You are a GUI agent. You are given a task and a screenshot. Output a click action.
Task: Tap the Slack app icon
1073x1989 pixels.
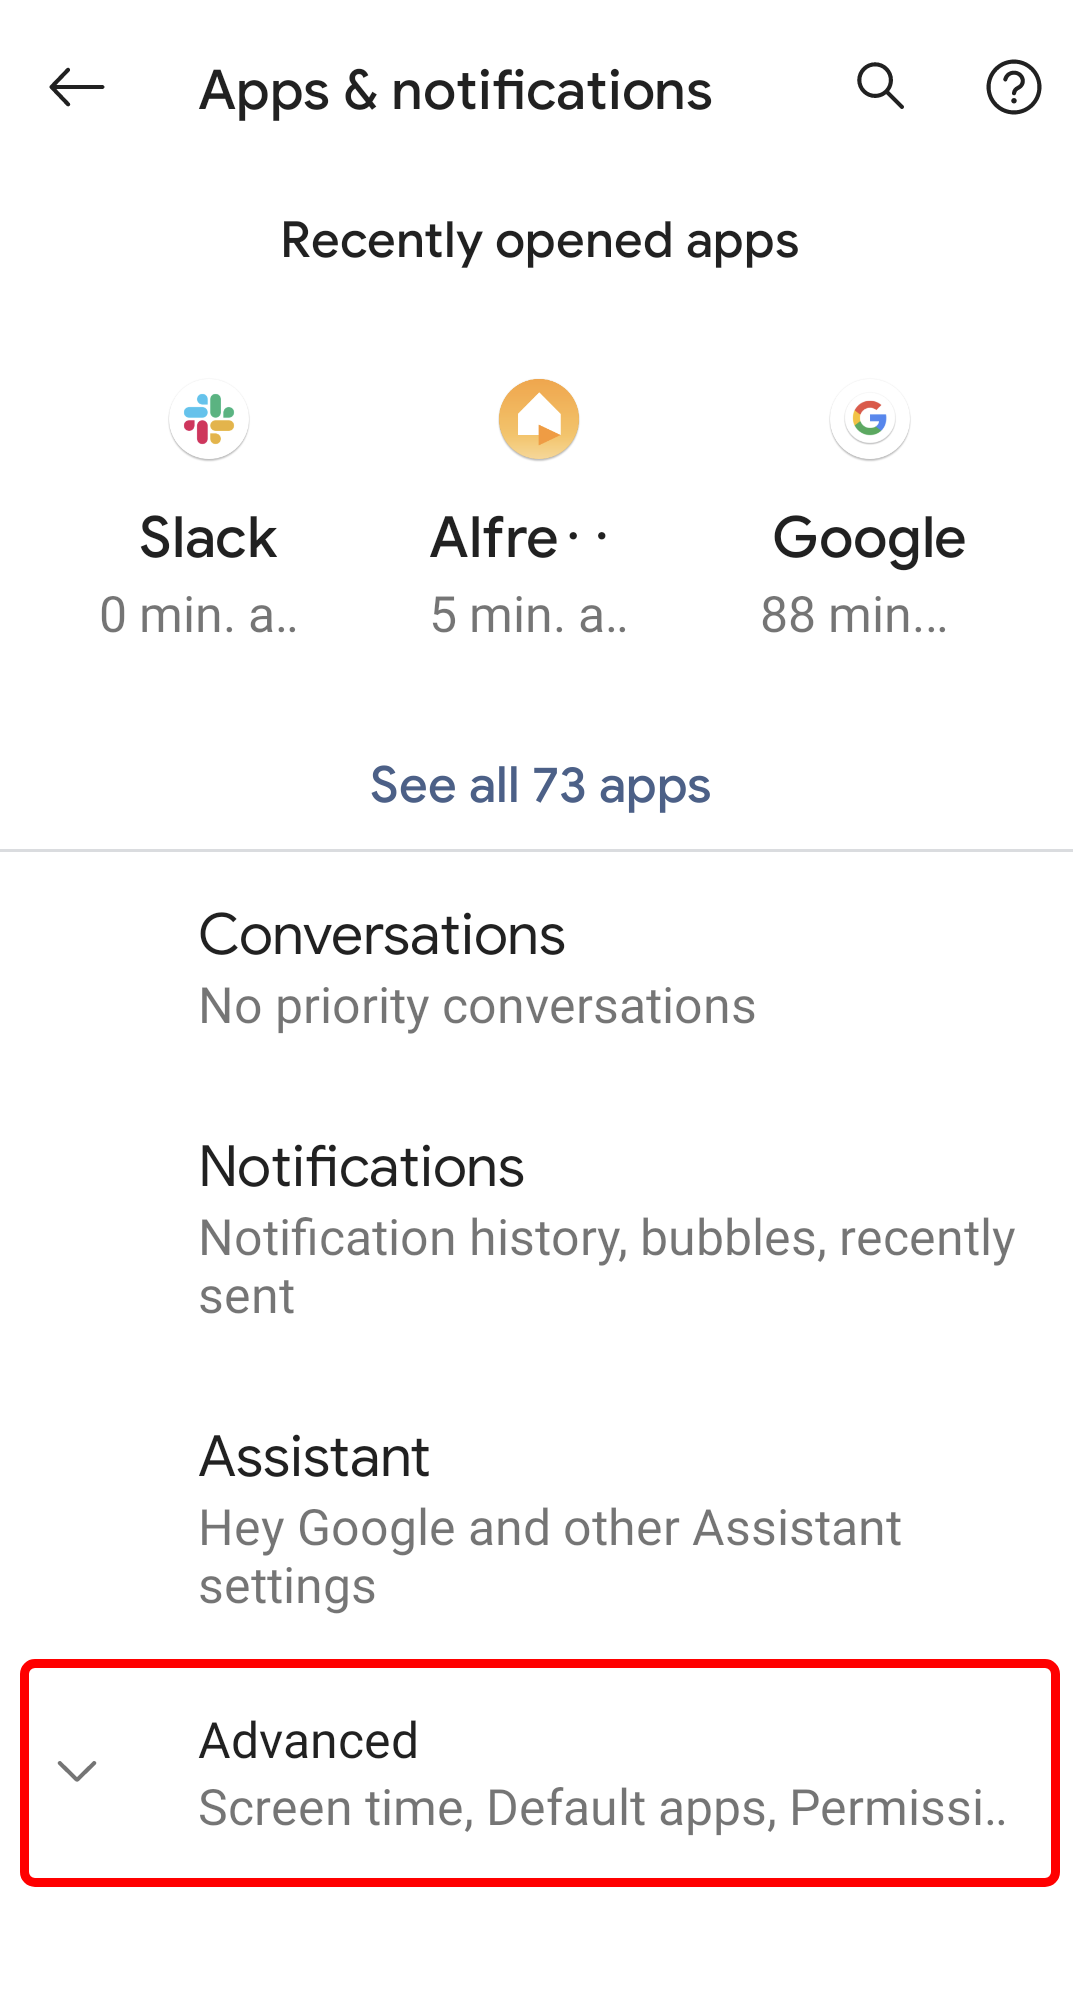[209, 419]
